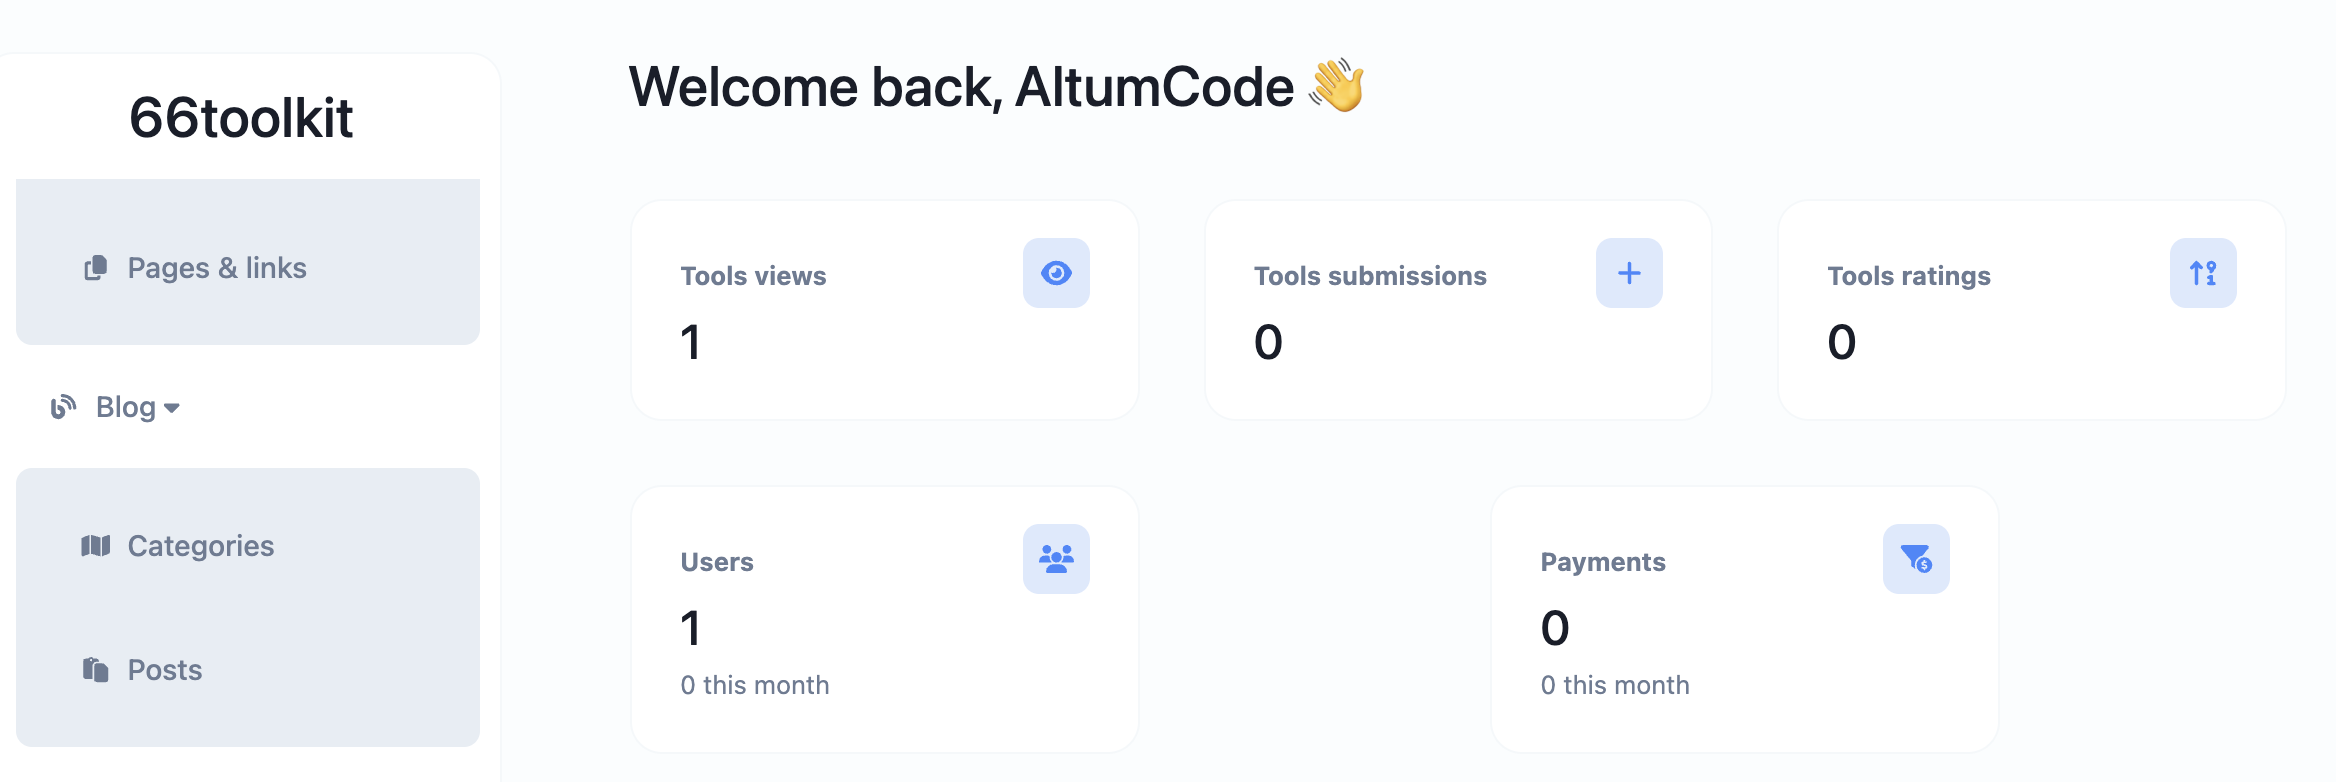
Task: Click the plus icon on Tools submissions card
Action: [1629, 273]
